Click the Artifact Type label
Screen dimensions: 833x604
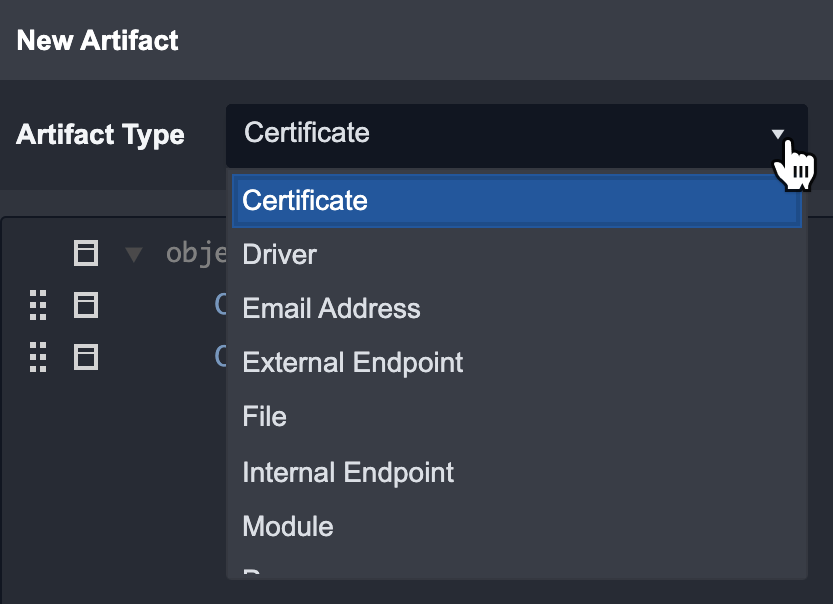pos(100,135)
